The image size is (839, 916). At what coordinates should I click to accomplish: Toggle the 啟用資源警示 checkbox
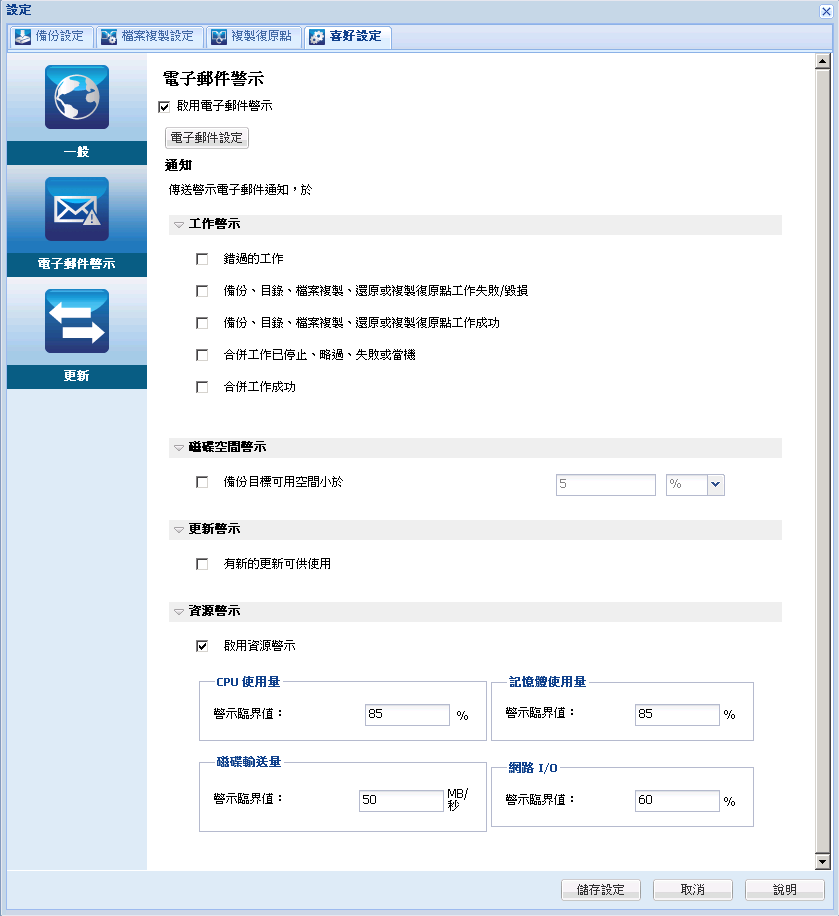[202, 646]
